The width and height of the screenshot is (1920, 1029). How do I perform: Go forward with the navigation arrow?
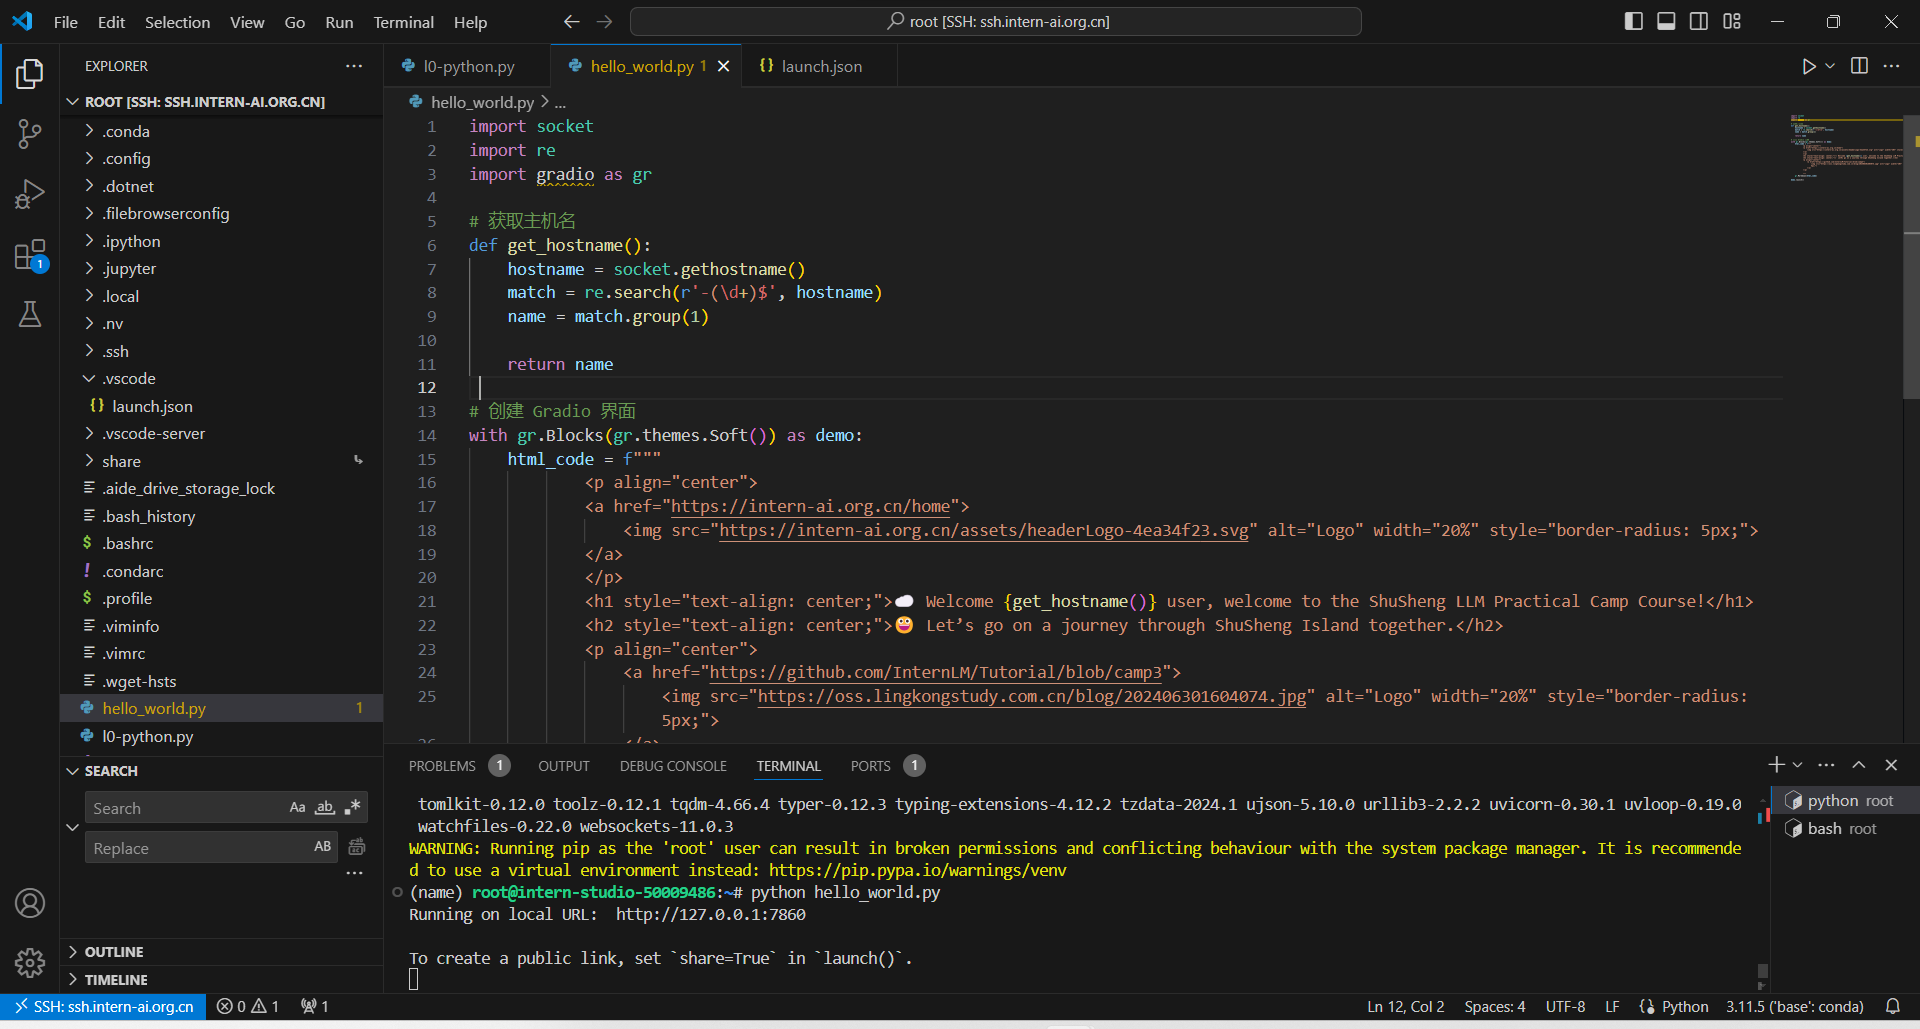tap(604, 22)
